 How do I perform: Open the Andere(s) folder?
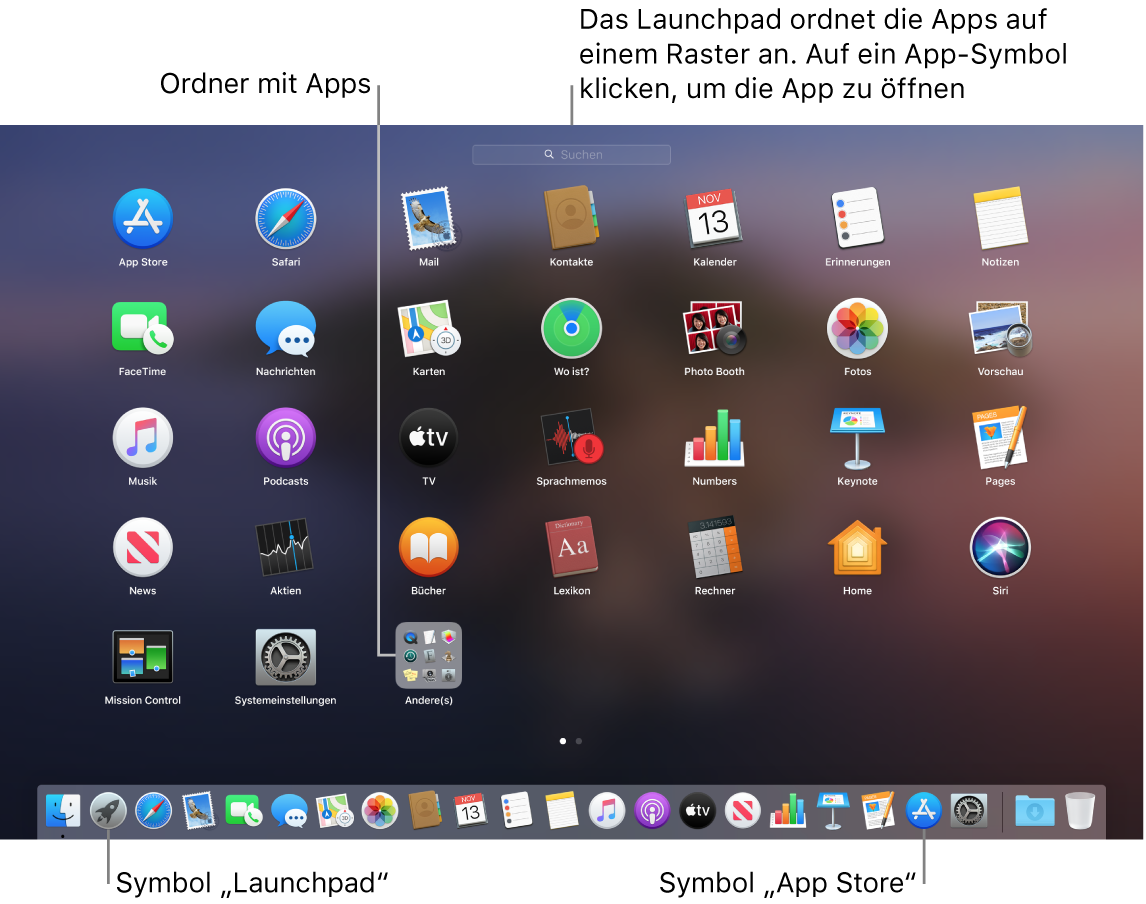click(x=428, y=657)
